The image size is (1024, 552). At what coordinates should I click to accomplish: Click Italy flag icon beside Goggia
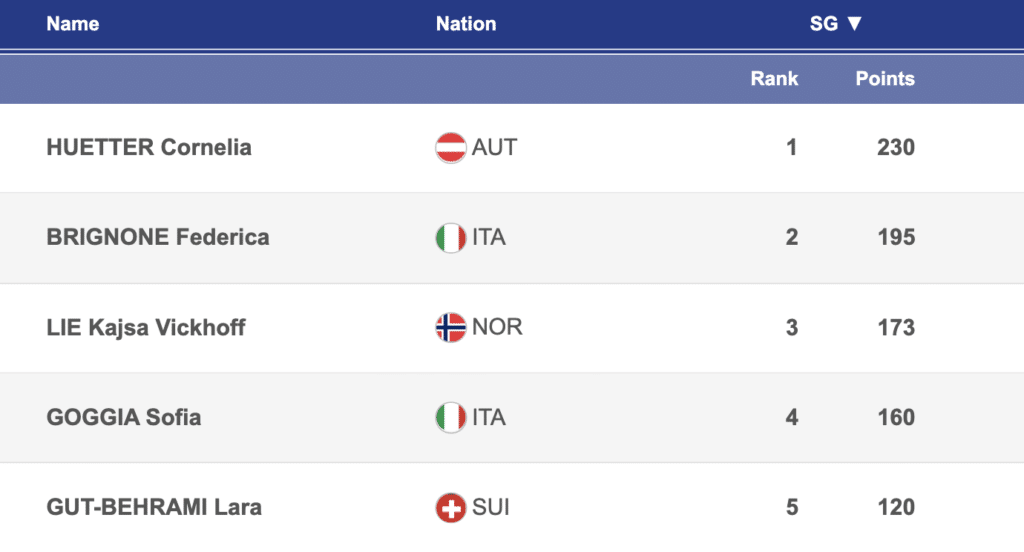[x=451, y=418]
